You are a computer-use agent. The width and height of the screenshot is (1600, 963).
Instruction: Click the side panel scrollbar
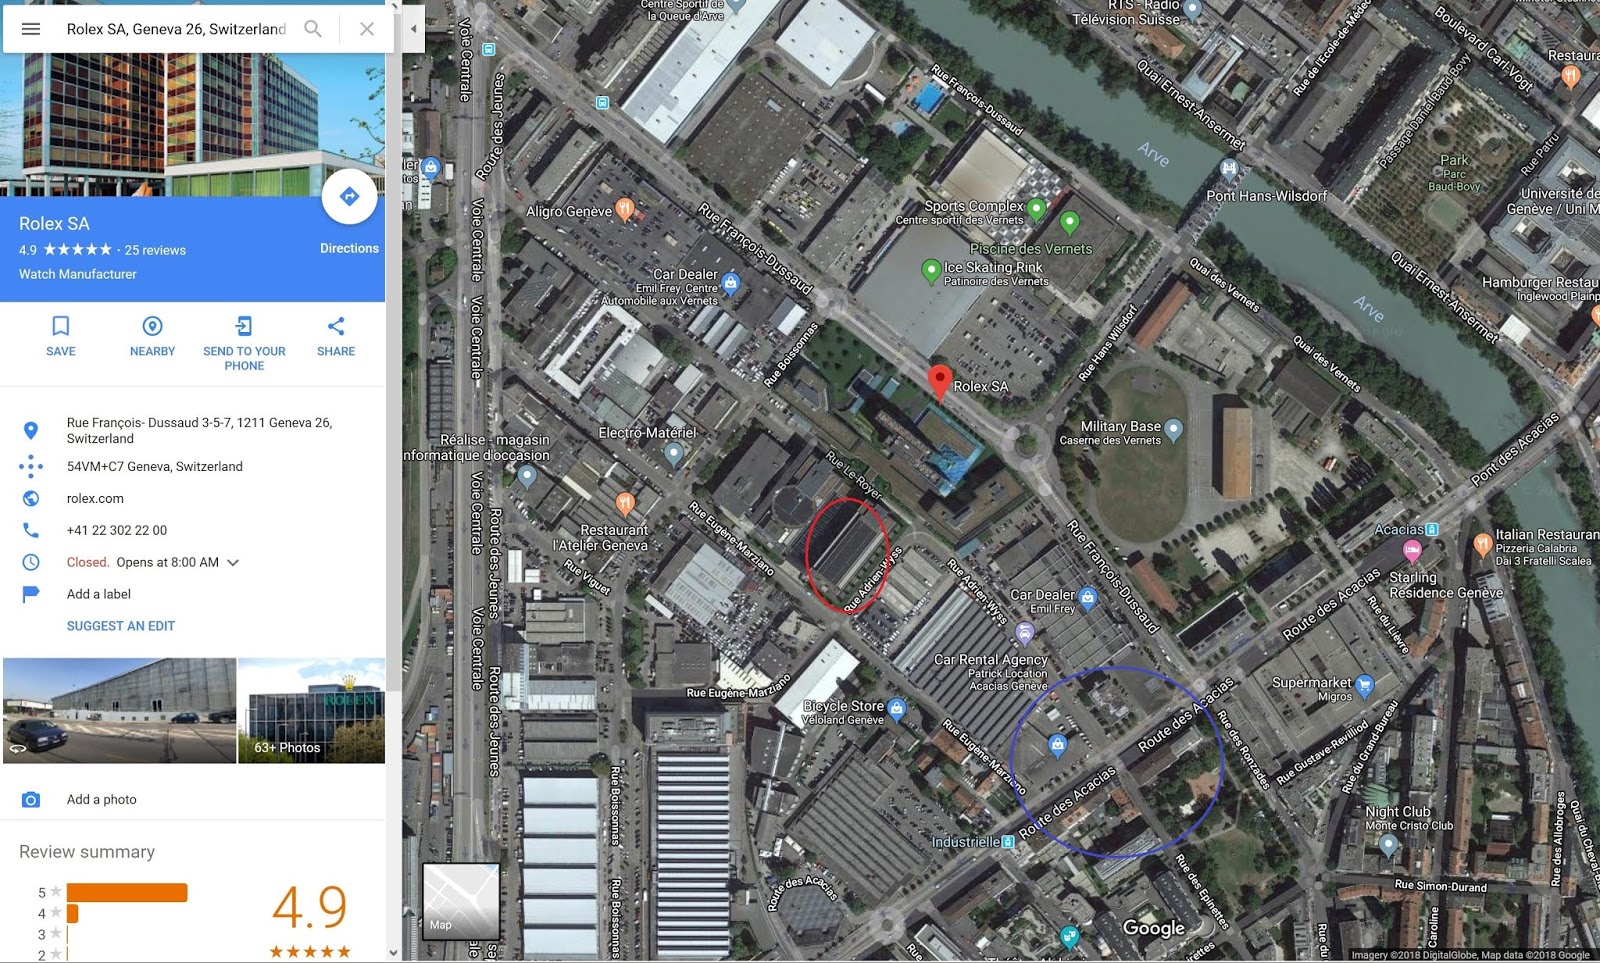393,350
